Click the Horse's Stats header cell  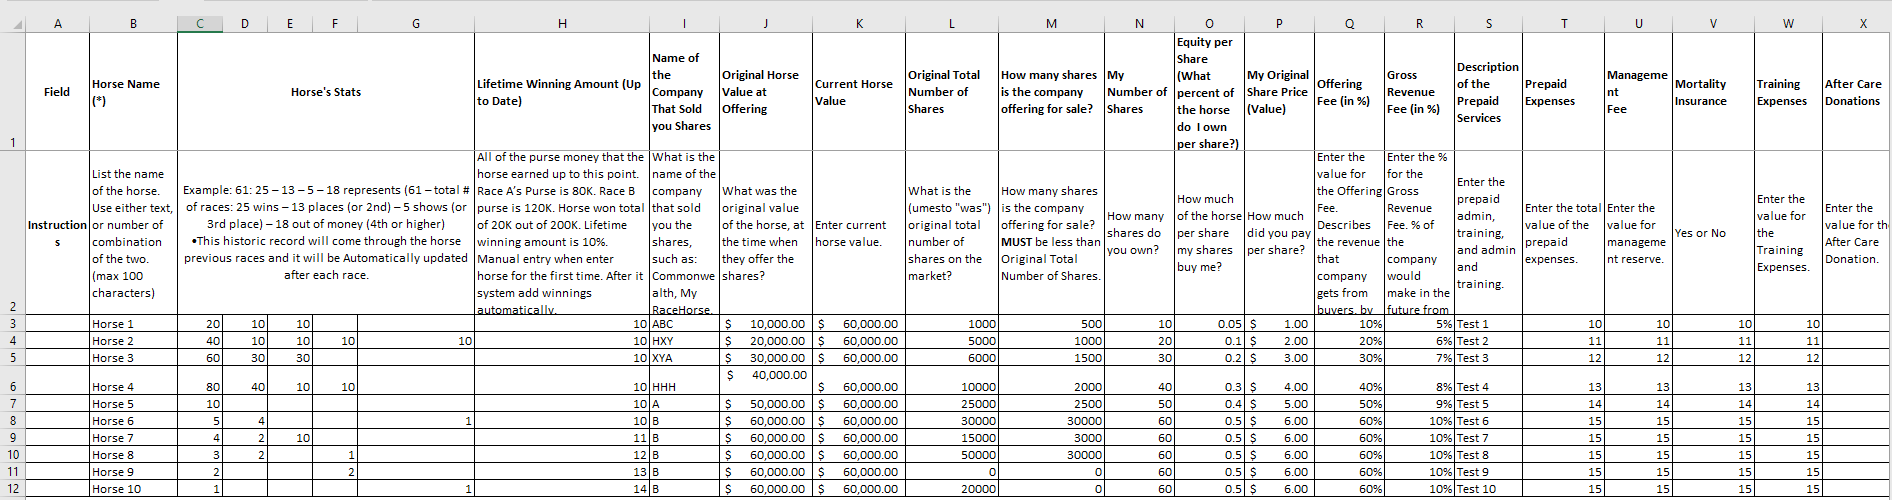click(326, 92)
